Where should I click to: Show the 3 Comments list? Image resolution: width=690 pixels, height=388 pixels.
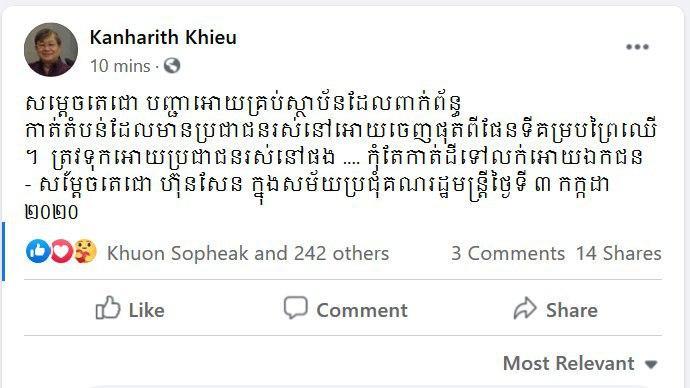pyautogui.click(x=508, y=253)
